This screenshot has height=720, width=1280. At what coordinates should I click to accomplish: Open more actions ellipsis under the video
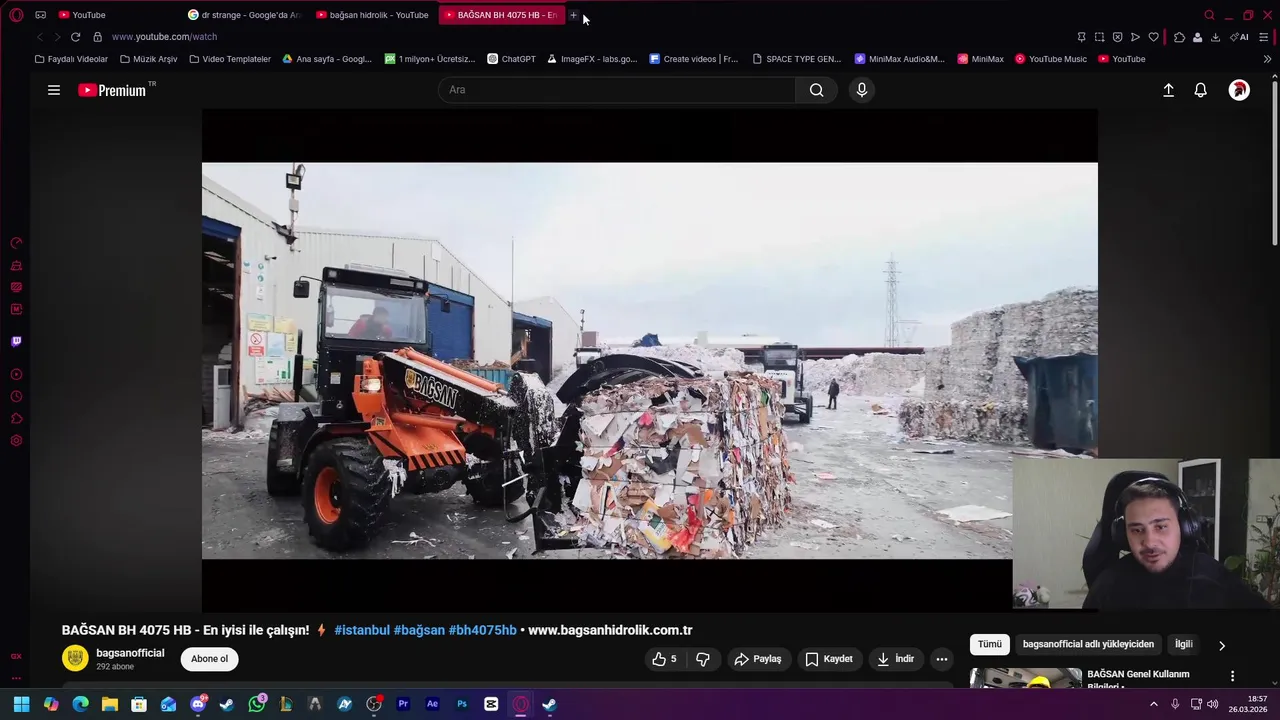[941, 659]
